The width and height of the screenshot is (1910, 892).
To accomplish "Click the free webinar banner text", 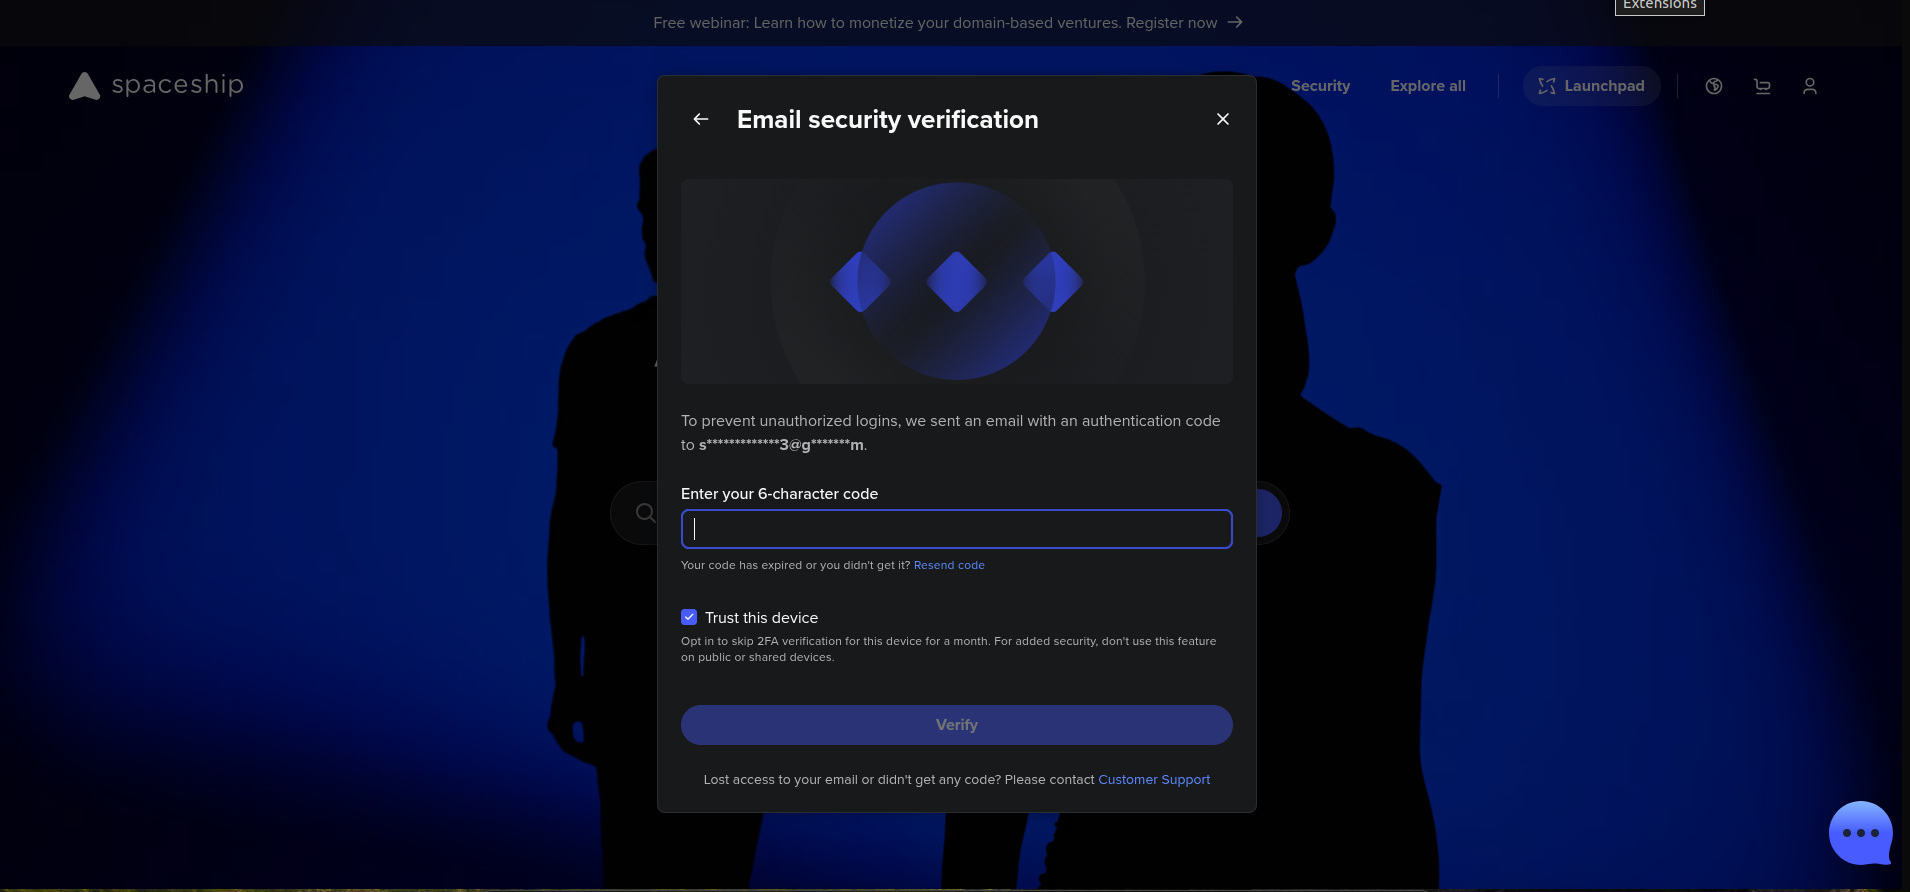I will [x=934, y=23].
